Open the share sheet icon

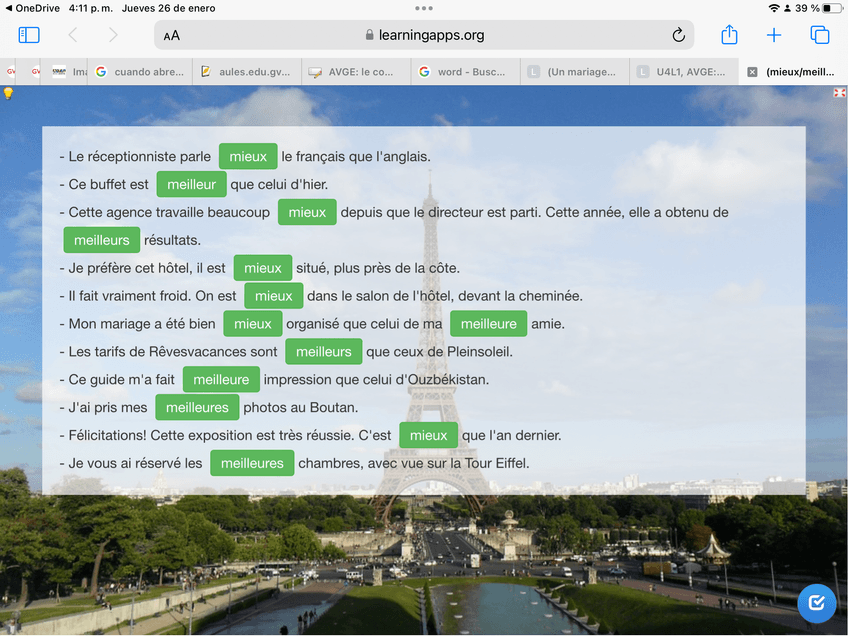pos(729,35)
